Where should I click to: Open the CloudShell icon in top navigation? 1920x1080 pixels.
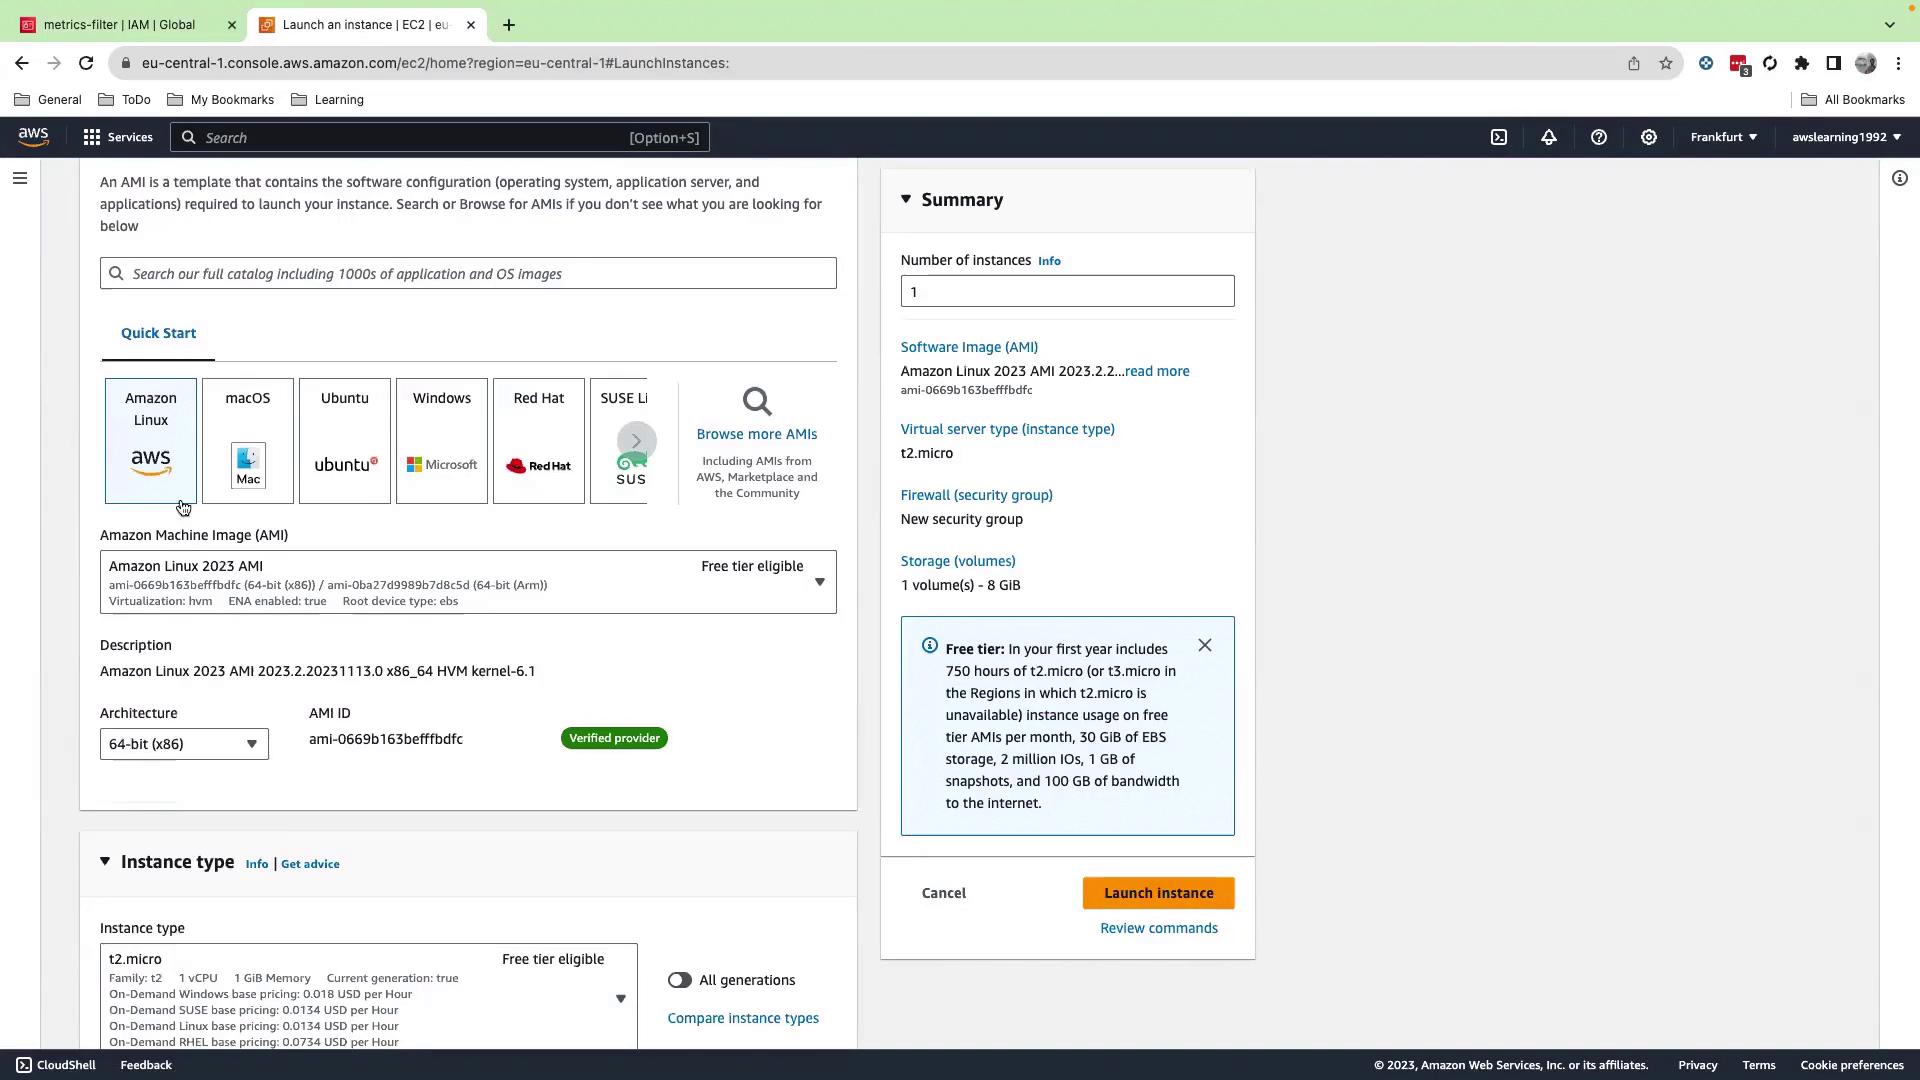pyautogui.click(x=1498, y=137)
